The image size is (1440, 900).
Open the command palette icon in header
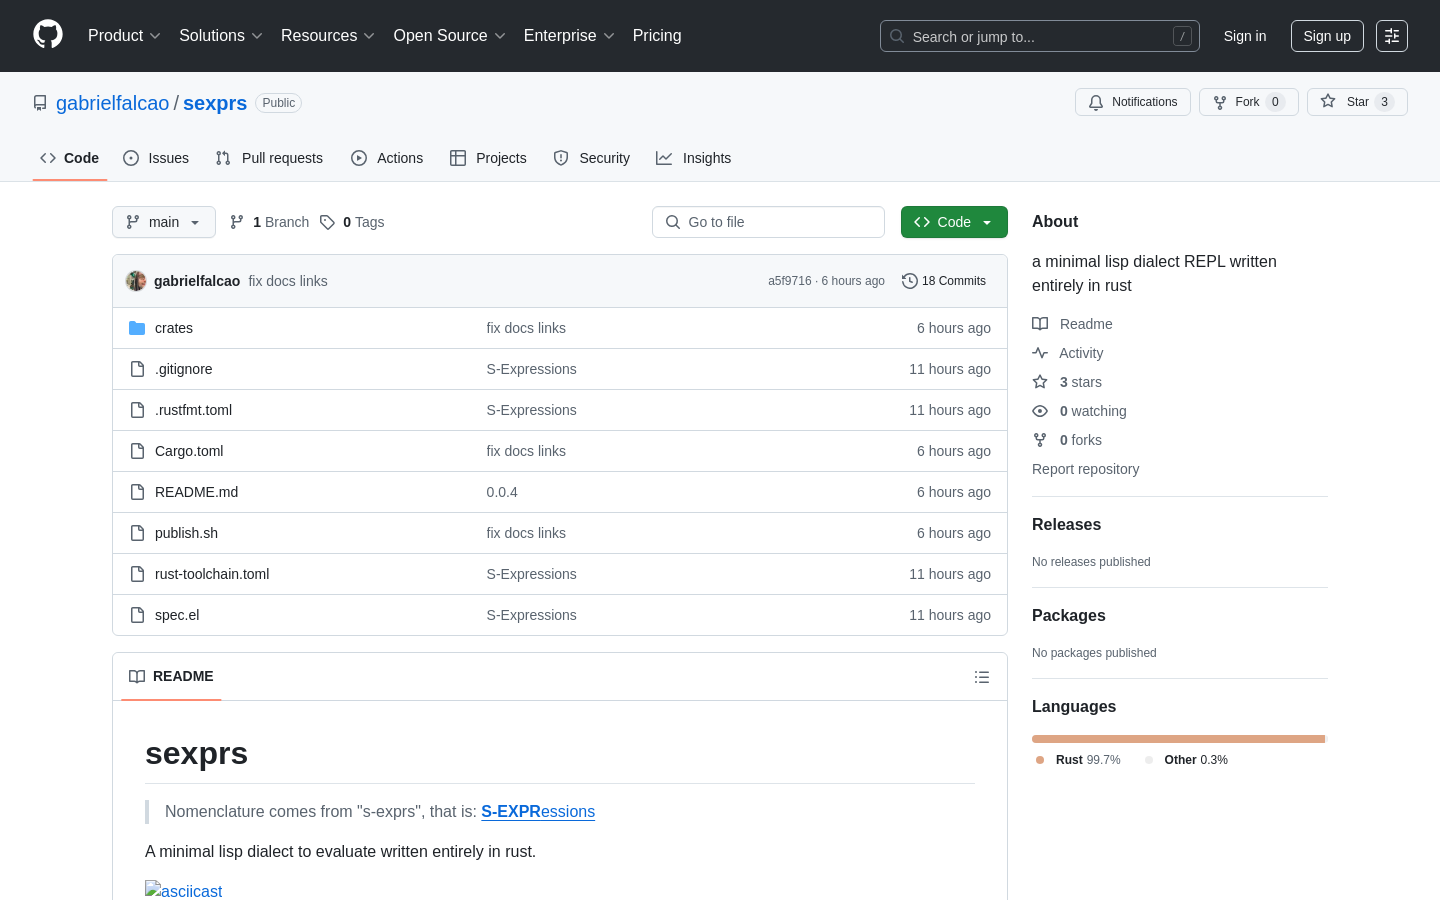(1392, 36)
